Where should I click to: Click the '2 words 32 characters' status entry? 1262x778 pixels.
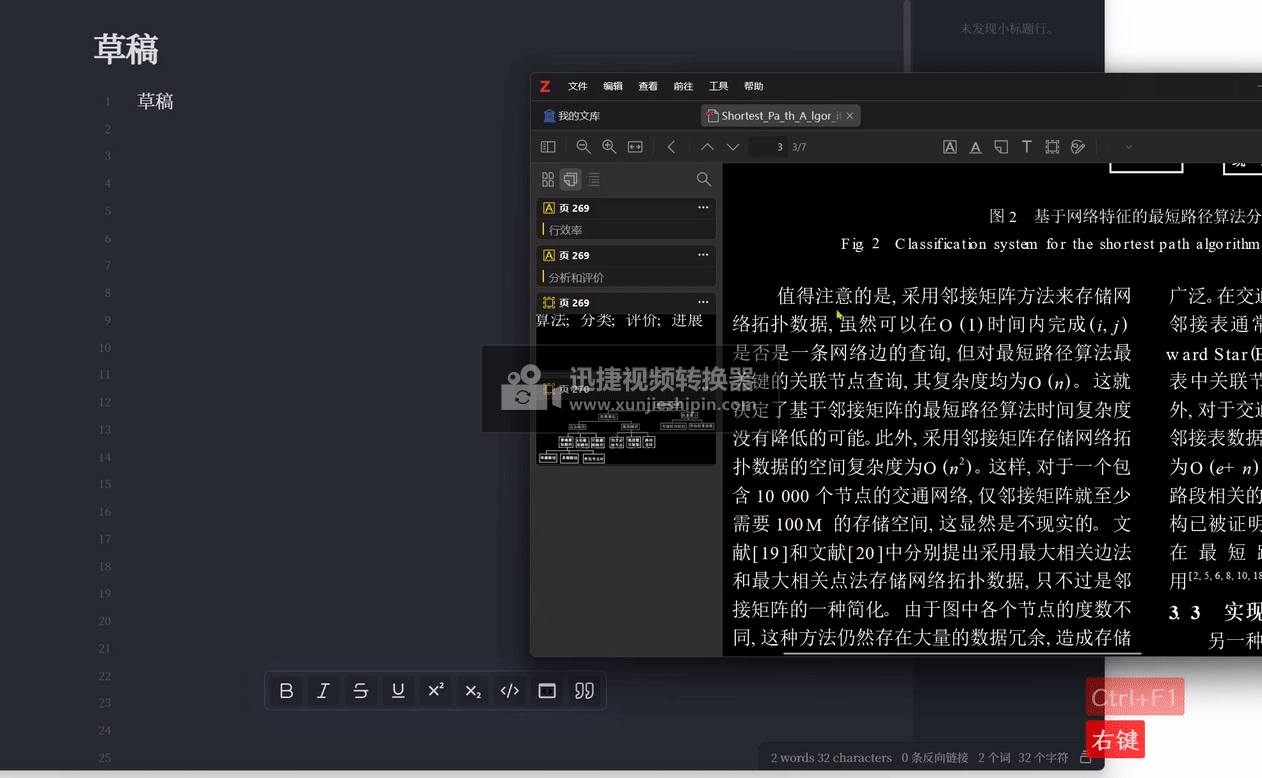pyautogui.click(x=831, y=758)
